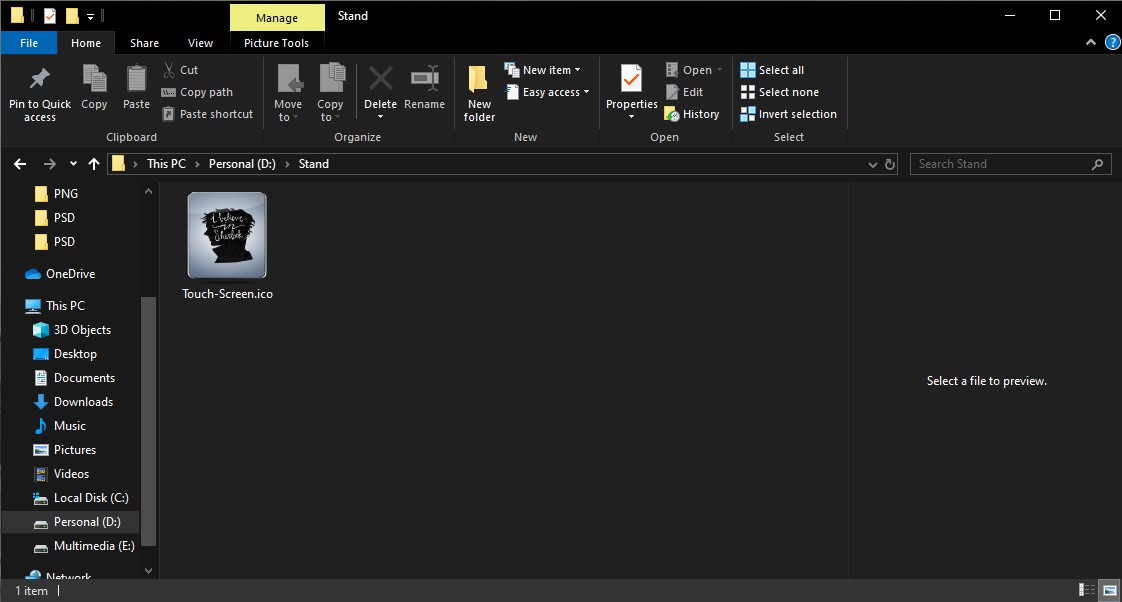Open Properties from the ribbon icon
The height and width of the screenshot is (602, 1122).
(630, 90)
